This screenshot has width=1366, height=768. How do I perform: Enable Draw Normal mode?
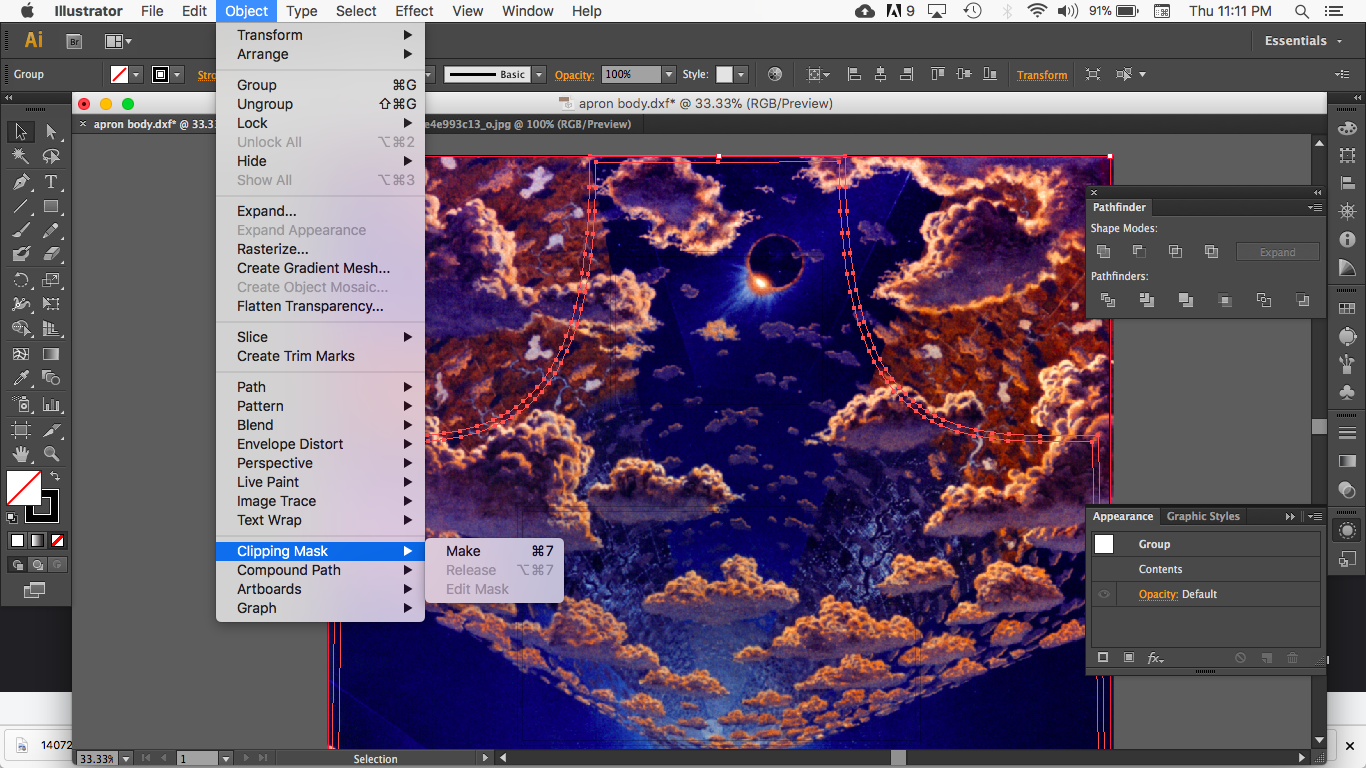pos(17,565)
